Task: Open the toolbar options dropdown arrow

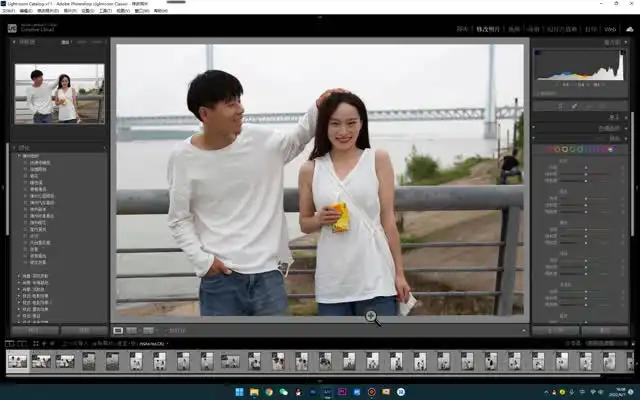Action: click(521, 330)
